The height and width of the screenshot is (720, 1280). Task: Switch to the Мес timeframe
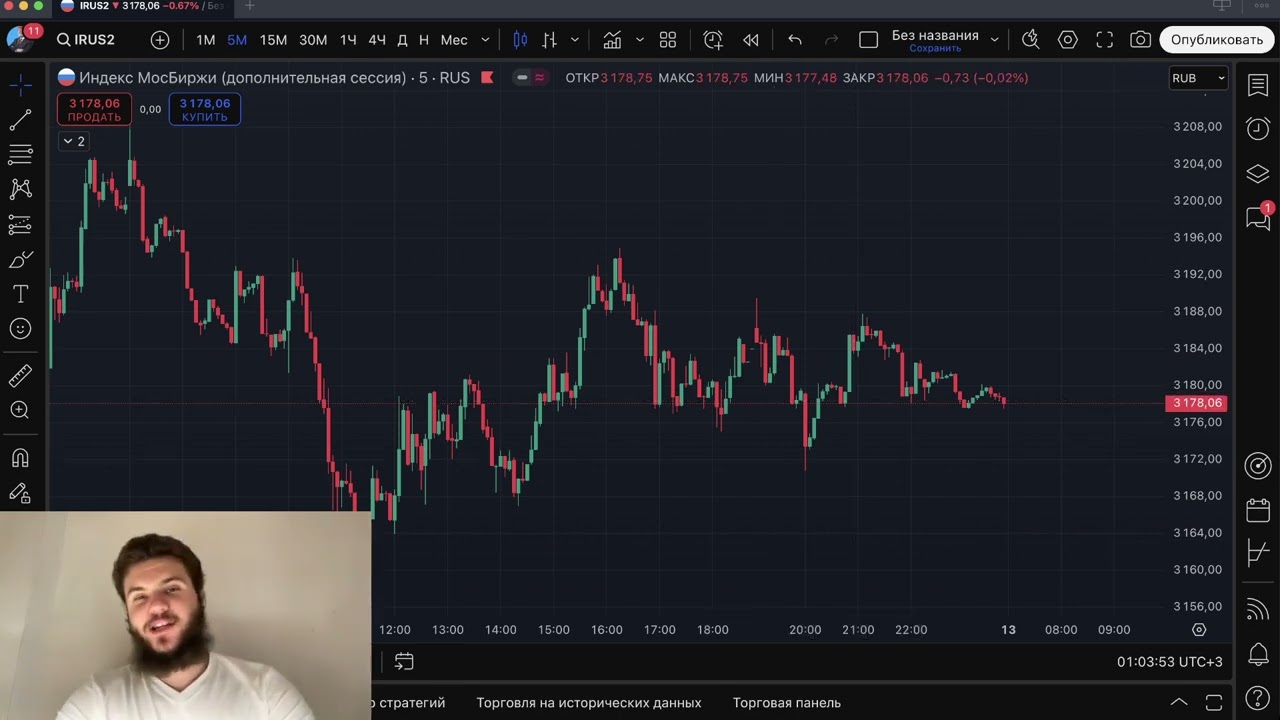point(454,40)
